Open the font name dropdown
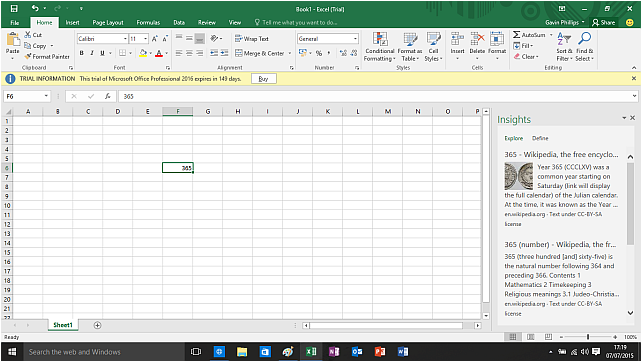 point(125,39)
